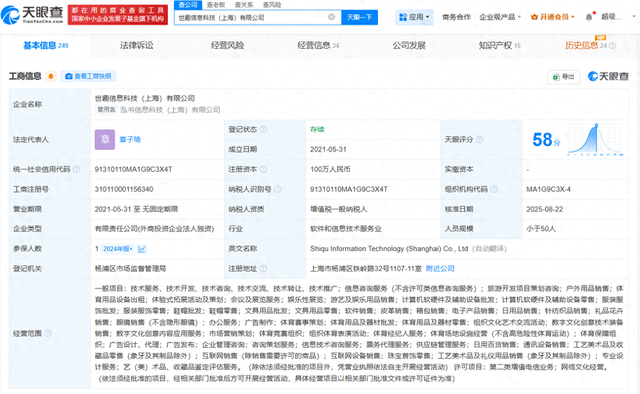
Task: Click help icon beside 纳税人识别号
Action: tap(278, 189)
